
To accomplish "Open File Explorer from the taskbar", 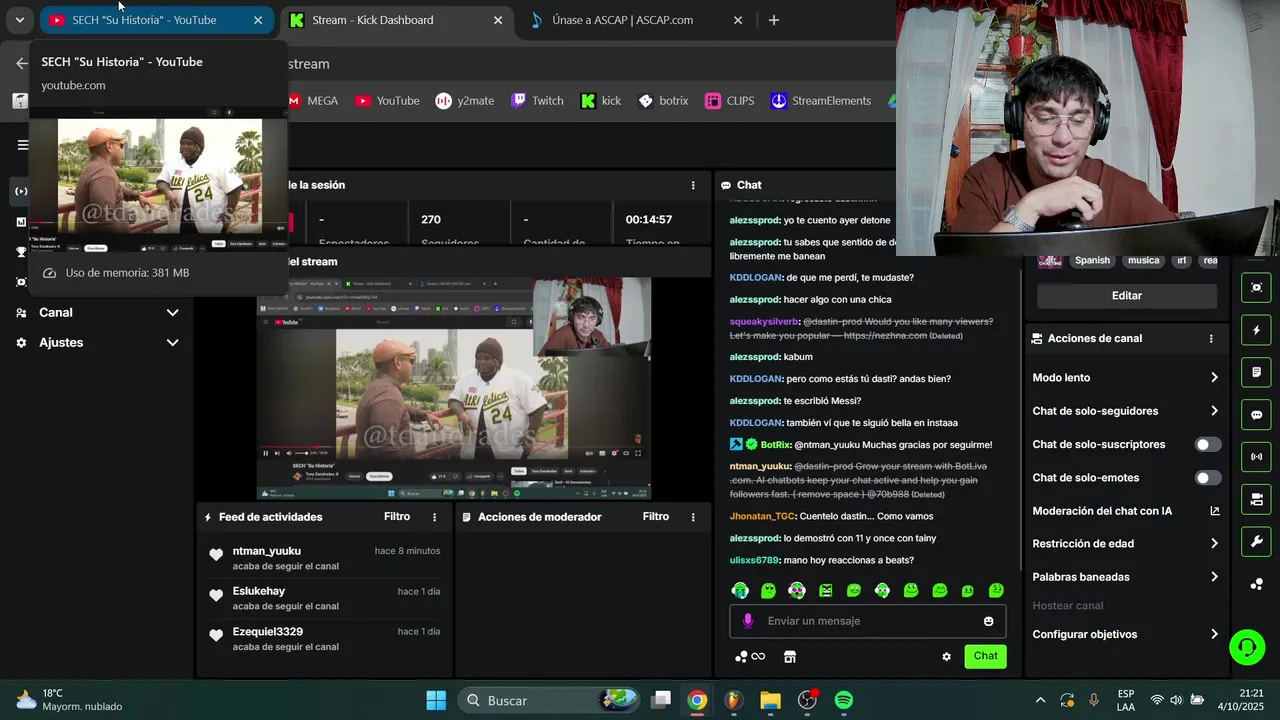I will 770,700.
